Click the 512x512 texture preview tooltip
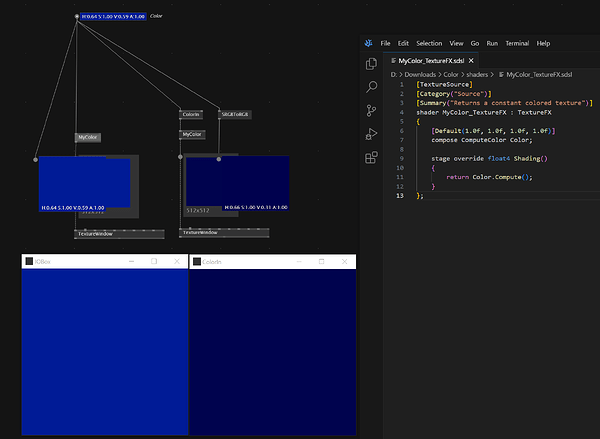This screenshot has height=439, width=600. [197, 211]
